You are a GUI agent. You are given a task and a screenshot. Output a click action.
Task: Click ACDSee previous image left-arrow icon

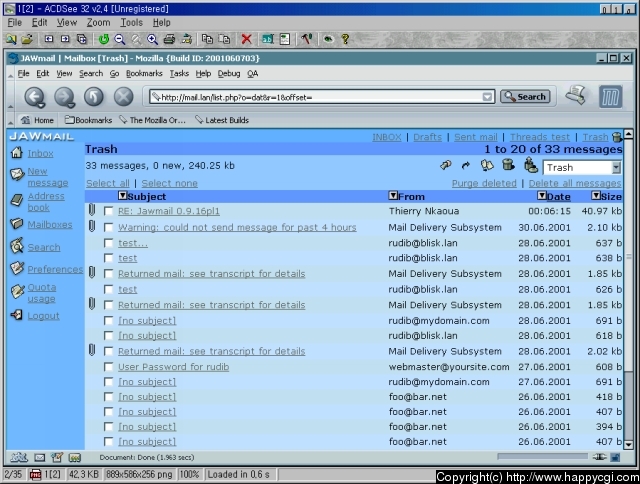[49, 39]
